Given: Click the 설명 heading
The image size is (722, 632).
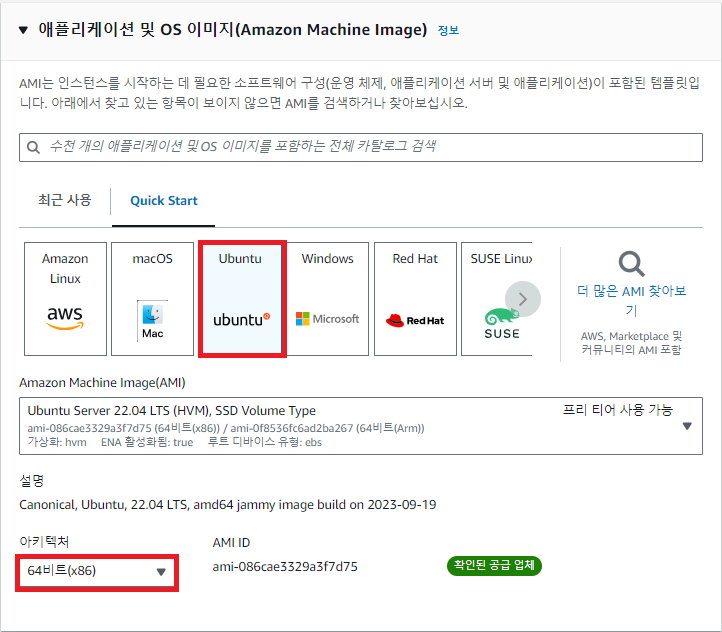Looking at the screenshot, I should (x=31, y=481).
